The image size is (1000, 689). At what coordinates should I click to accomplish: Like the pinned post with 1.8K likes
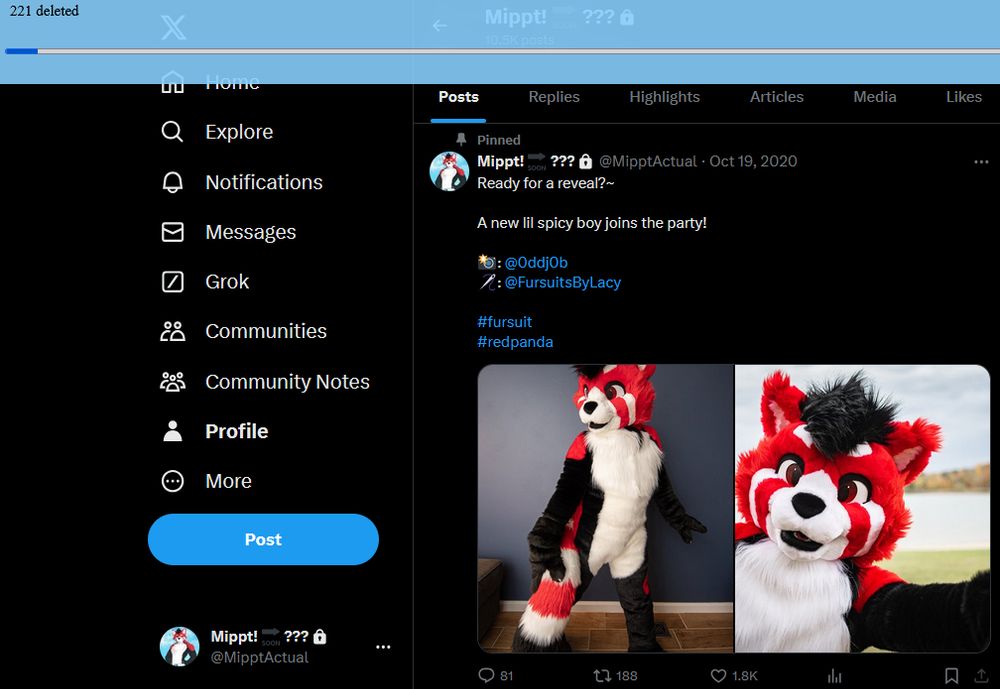[718, 675]
